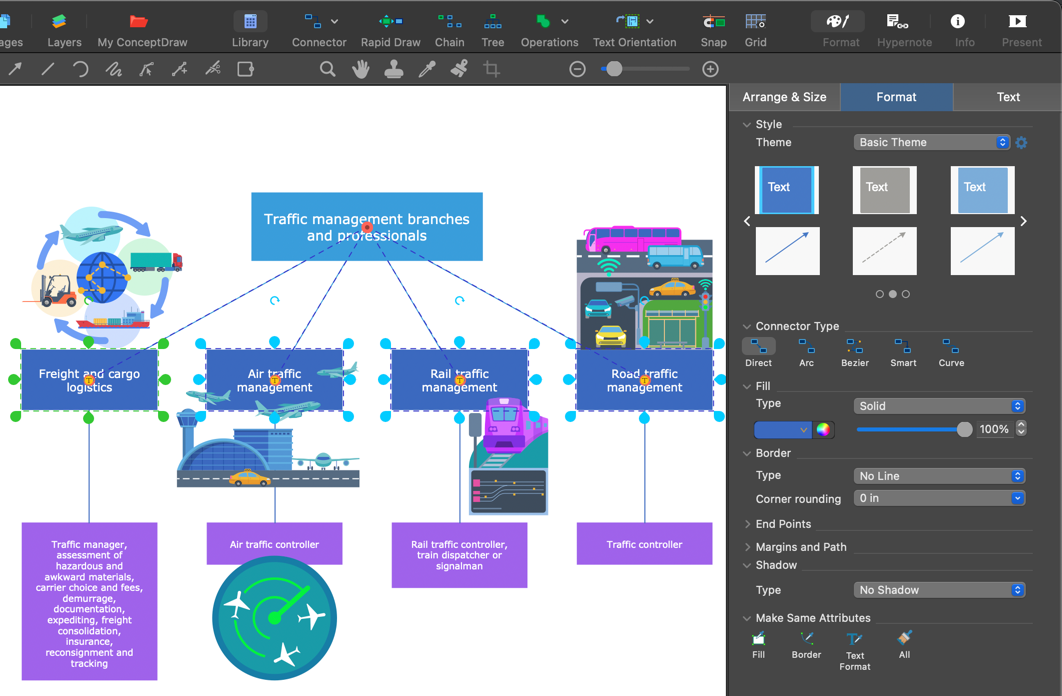Open the Library panel
The height and width of the screenshot is (696, 1062).
pyautogui.click(x=250, y=30)
